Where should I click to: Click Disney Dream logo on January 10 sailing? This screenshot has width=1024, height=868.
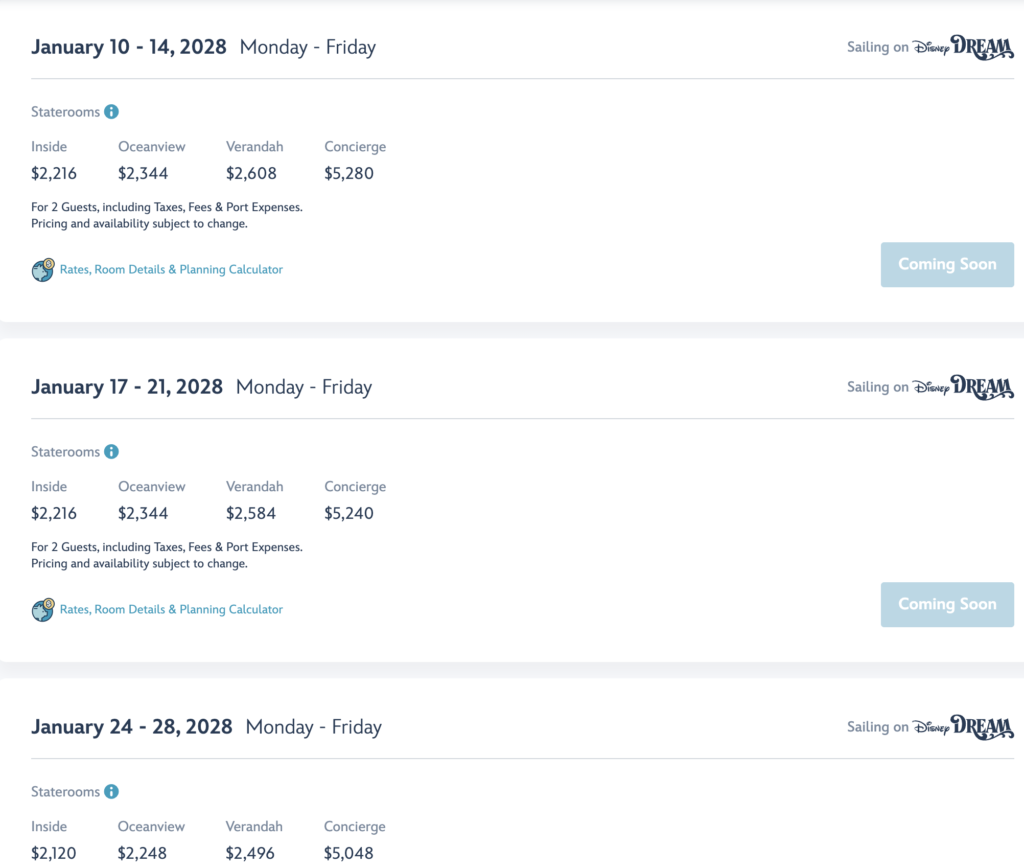coord(963,47)
